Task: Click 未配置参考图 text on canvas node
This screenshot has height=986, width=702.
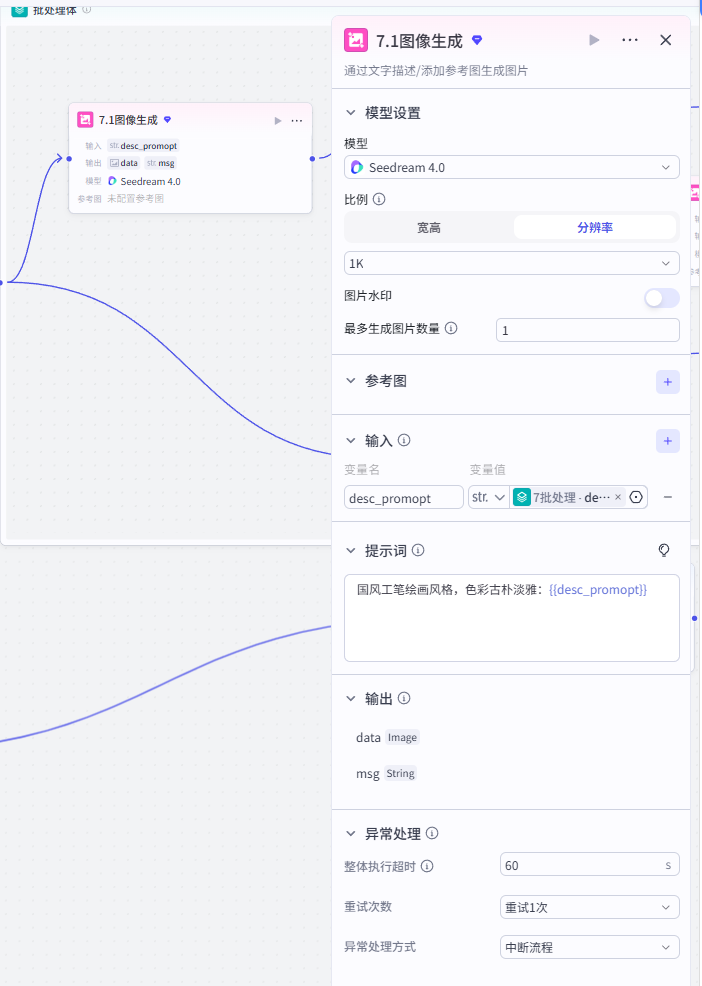Action: (135, 199)
